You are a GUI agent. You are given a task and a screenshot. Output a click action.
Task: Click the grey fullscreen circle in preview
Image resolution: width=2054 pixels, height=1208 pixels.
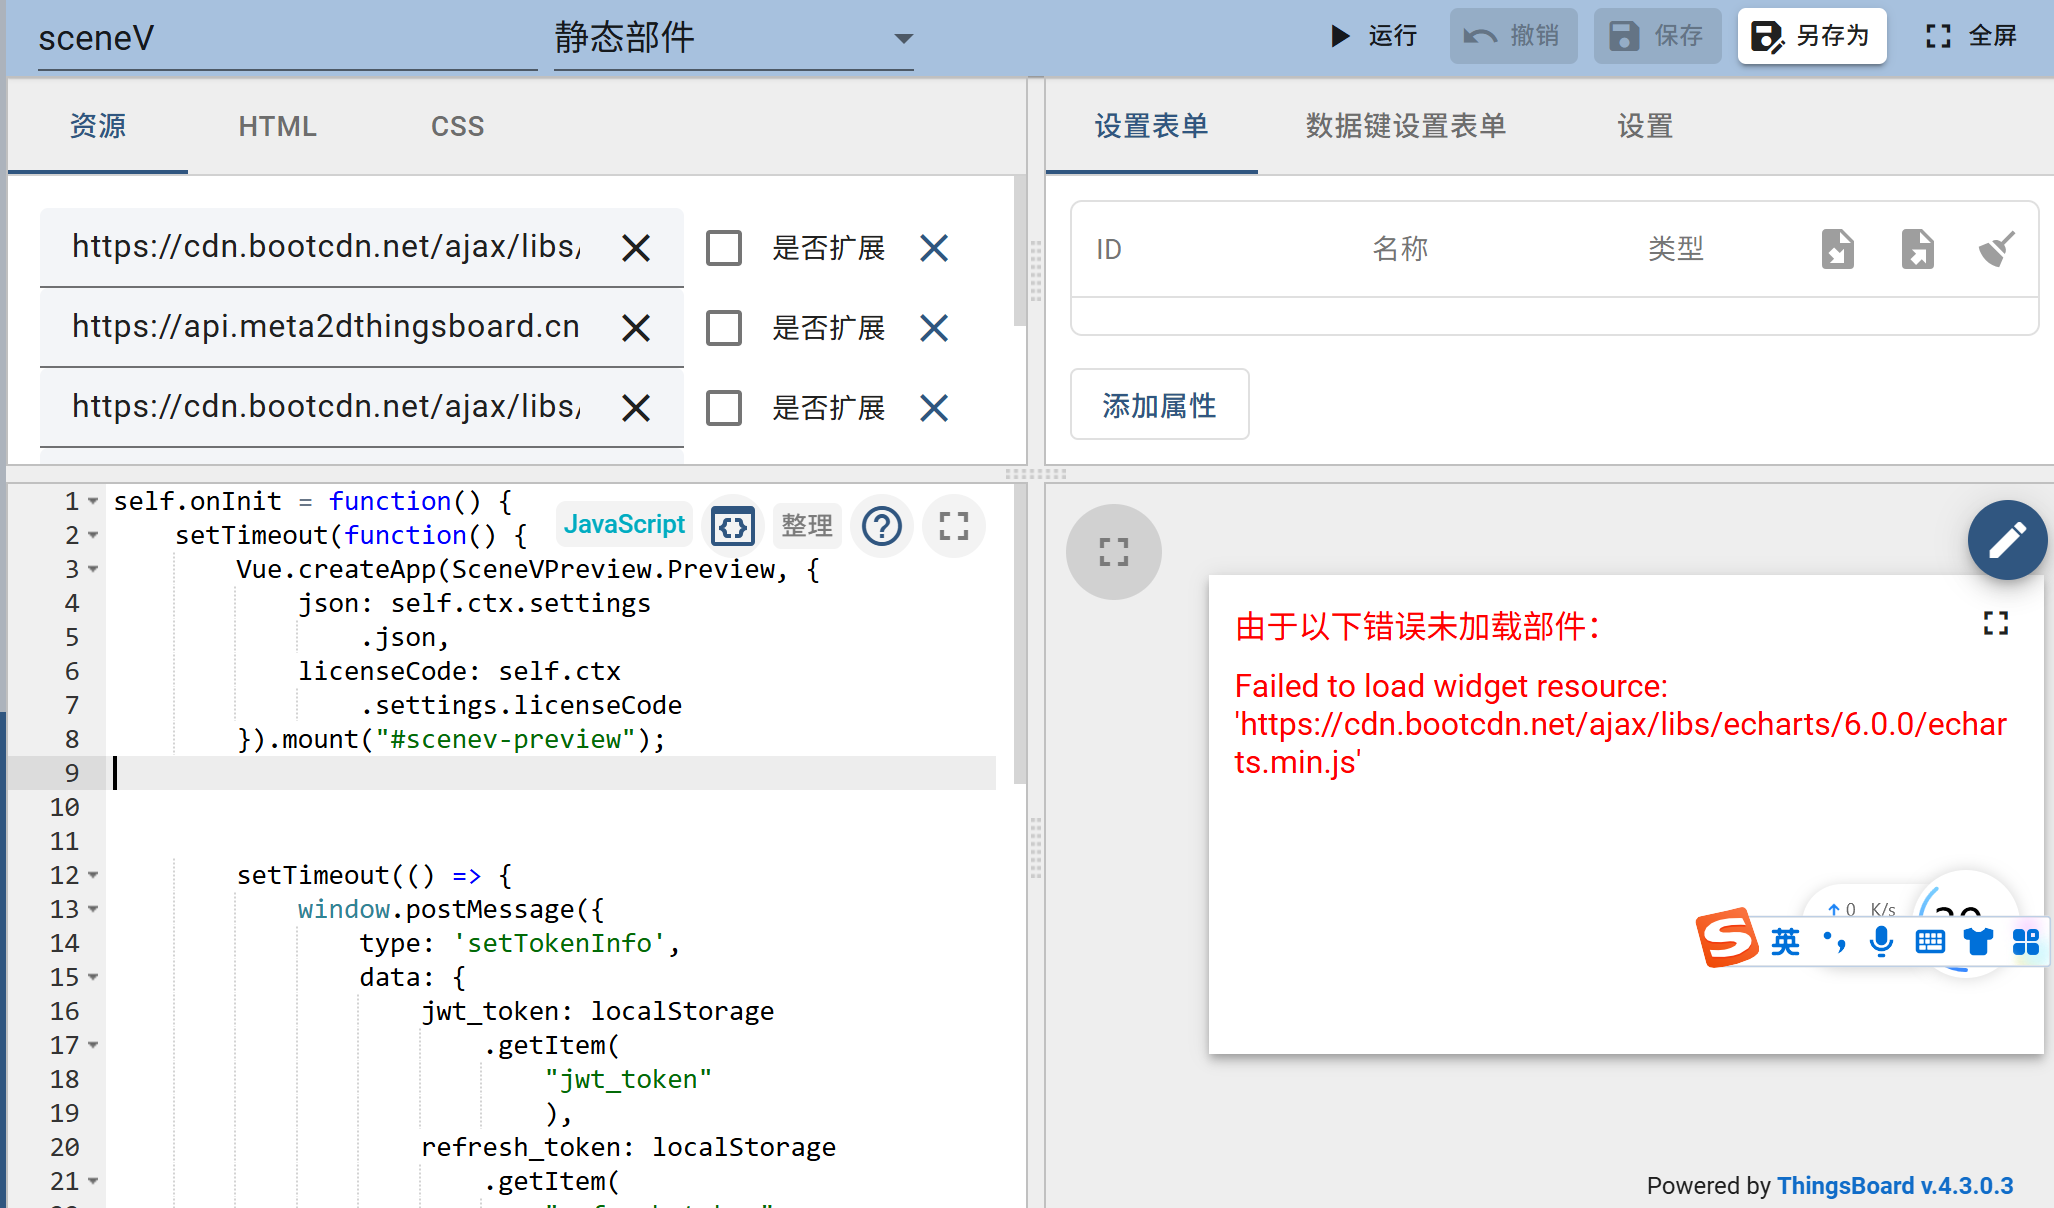1113,552
